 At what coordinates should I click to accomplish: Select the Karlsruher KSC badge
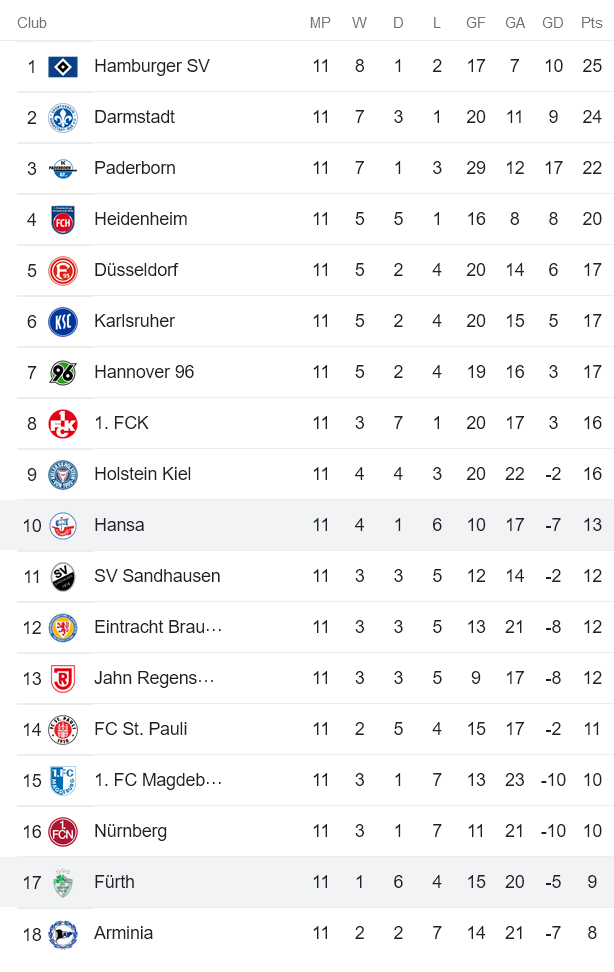point(60,321)
